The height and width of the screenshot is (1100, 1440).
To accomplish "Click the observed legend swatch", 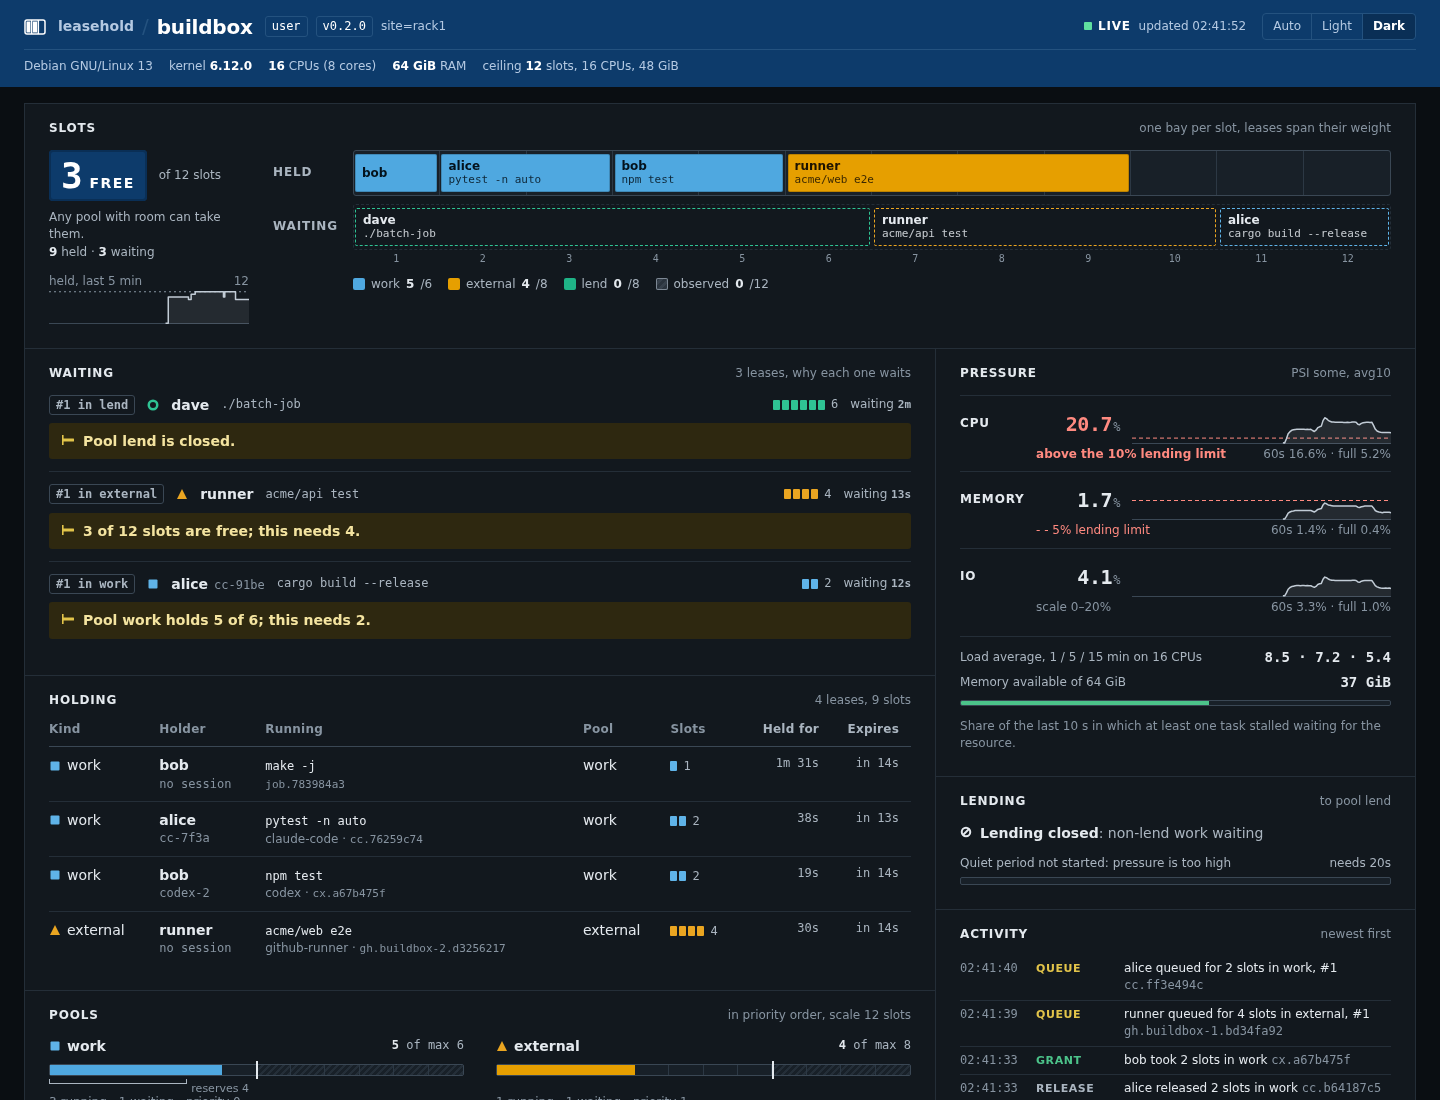I will (x=662, y=284).
